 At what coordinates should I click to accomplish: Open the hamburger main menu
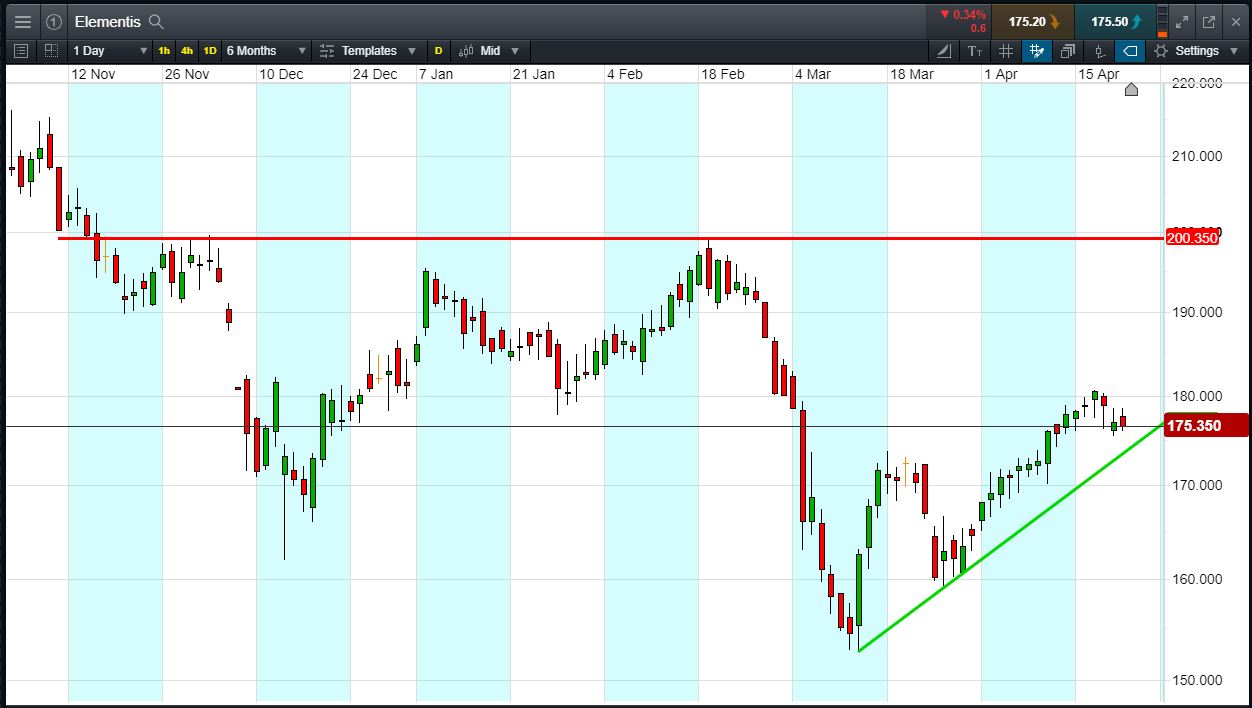[x=22, y=21]
